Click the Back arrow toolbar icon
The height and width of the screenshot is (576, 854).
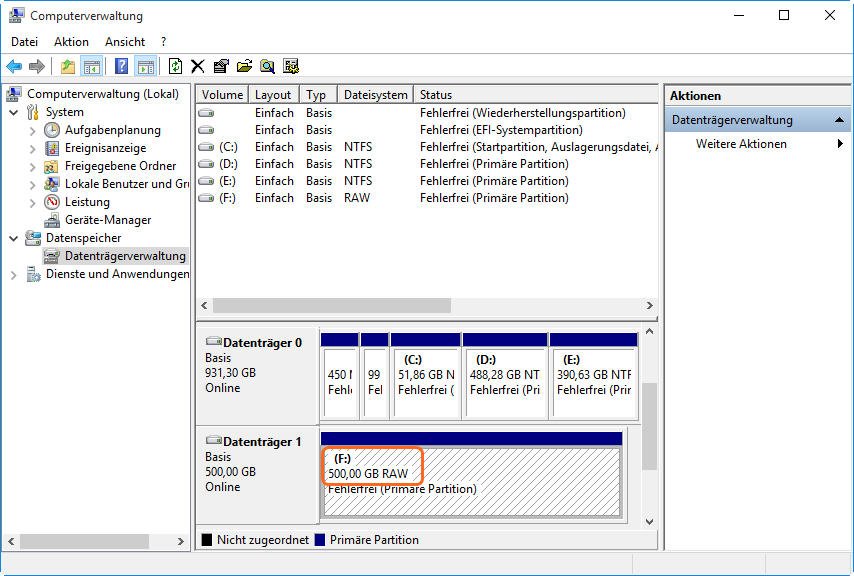click(14, 67)
